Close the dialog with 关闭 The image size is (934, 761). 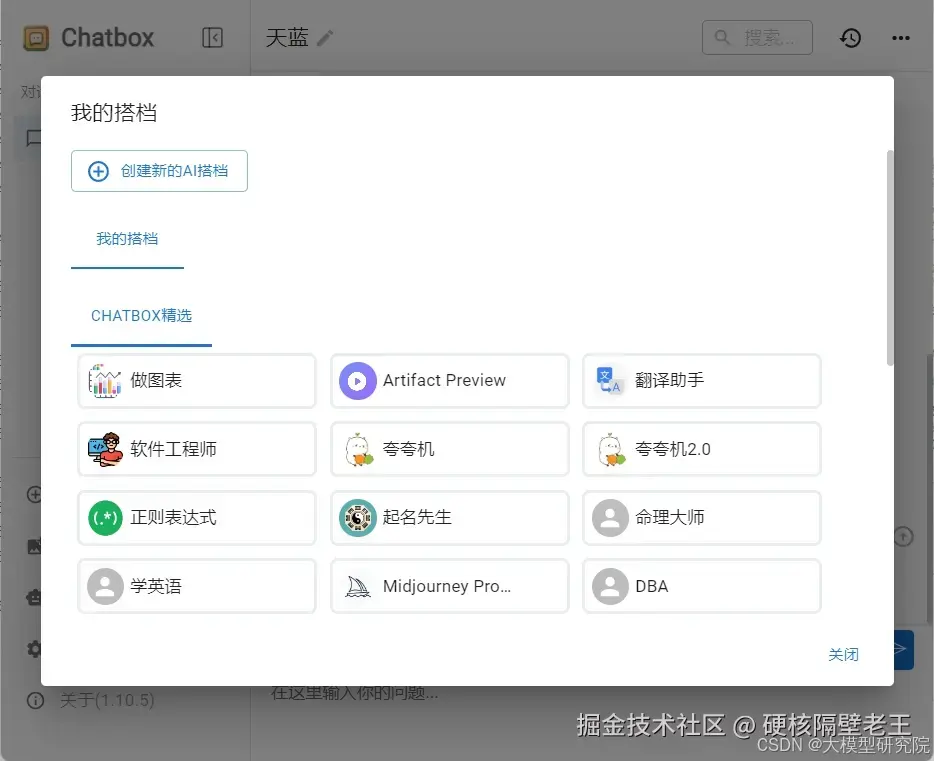(x=843, y=655)
